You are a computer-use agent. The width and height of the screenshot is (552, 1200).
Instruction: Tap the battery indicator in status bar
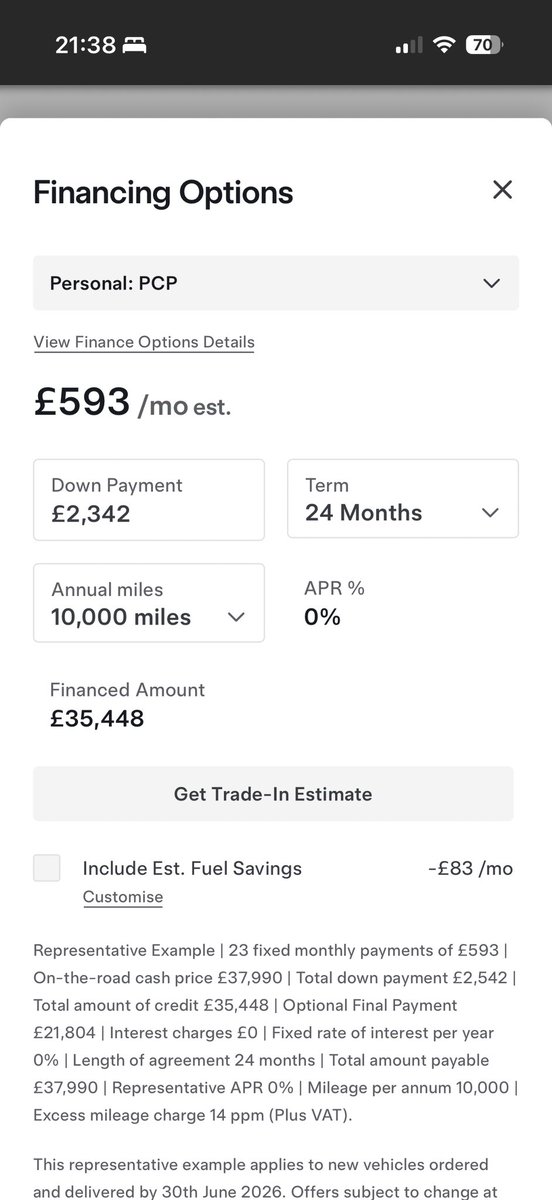click(x=485, y=45)
